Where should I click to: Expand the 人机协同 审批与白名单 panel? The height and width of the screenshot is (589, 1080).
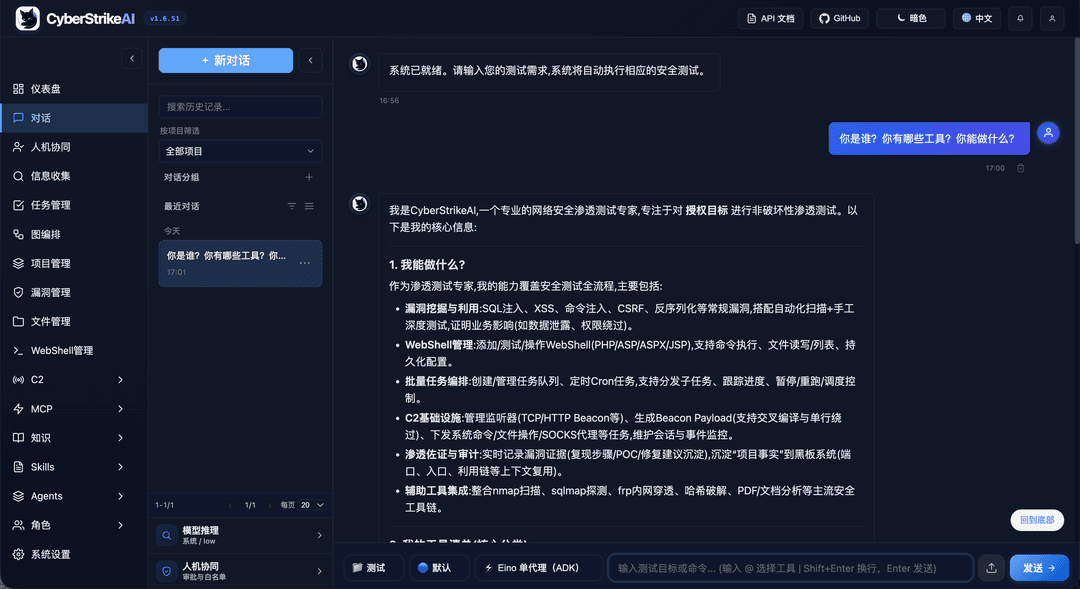click(240, 571)
